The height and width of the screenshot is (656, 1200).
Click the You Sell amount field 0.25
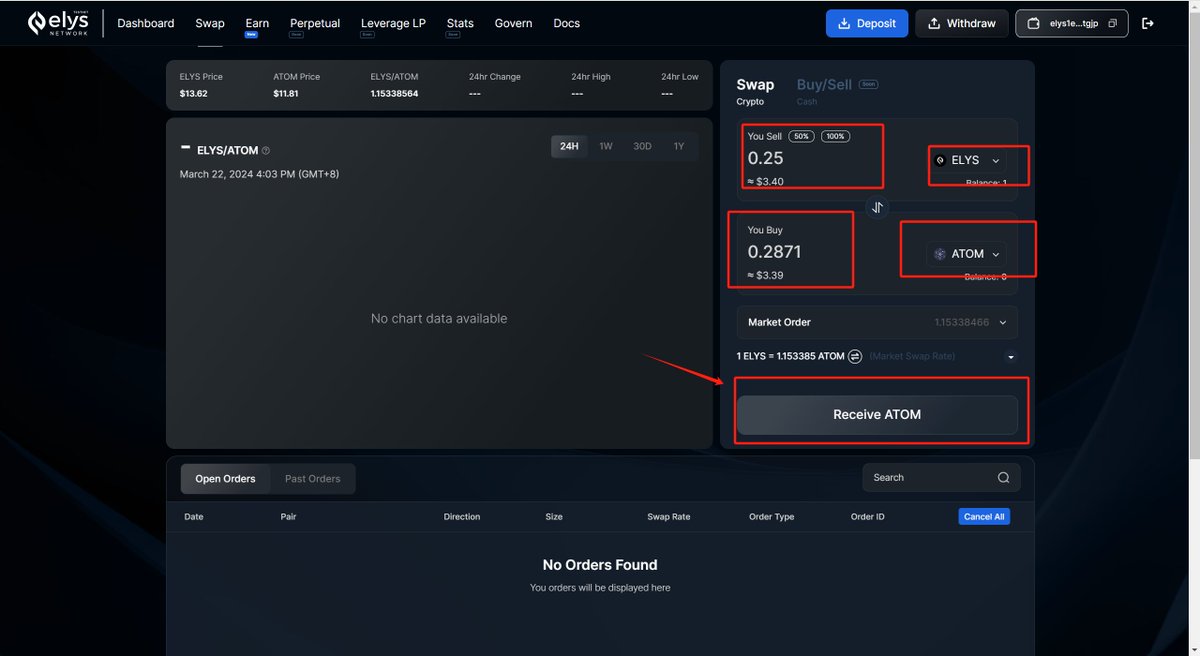pyautogui.click(x=766, y=158)
